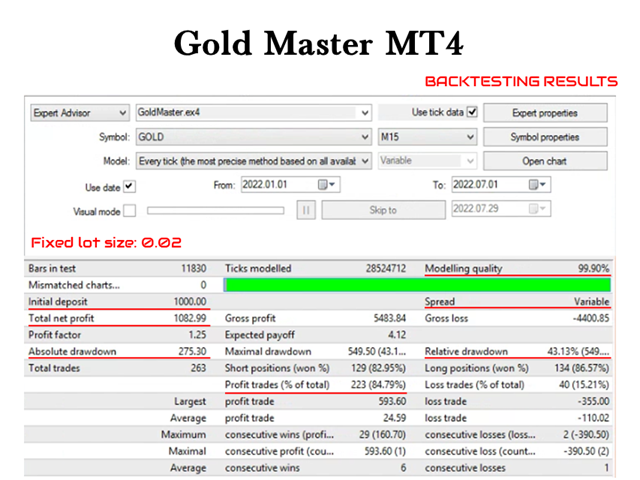Viewport: 640px width, 480px height.
Task: Uncheck the Use date checkbox
Action: point(129,187)
